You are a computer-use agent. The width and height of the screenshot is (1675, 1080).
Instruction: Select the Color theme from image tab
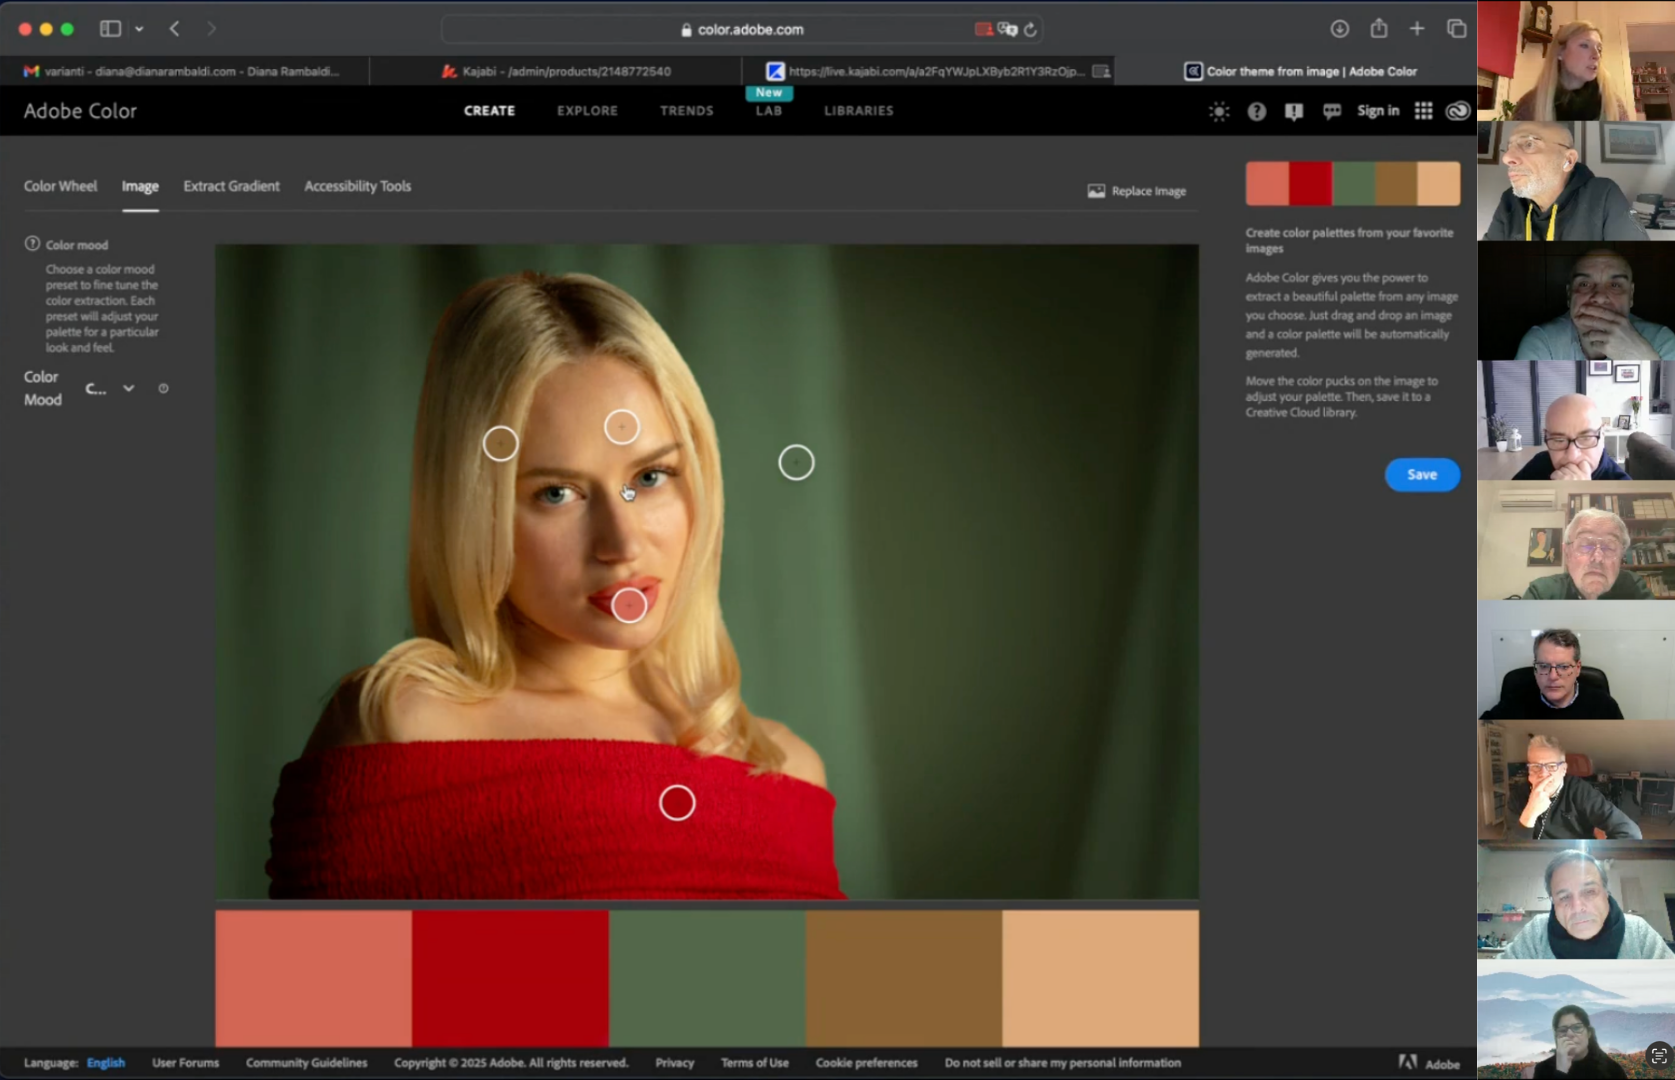click(x=1296, y=71)
